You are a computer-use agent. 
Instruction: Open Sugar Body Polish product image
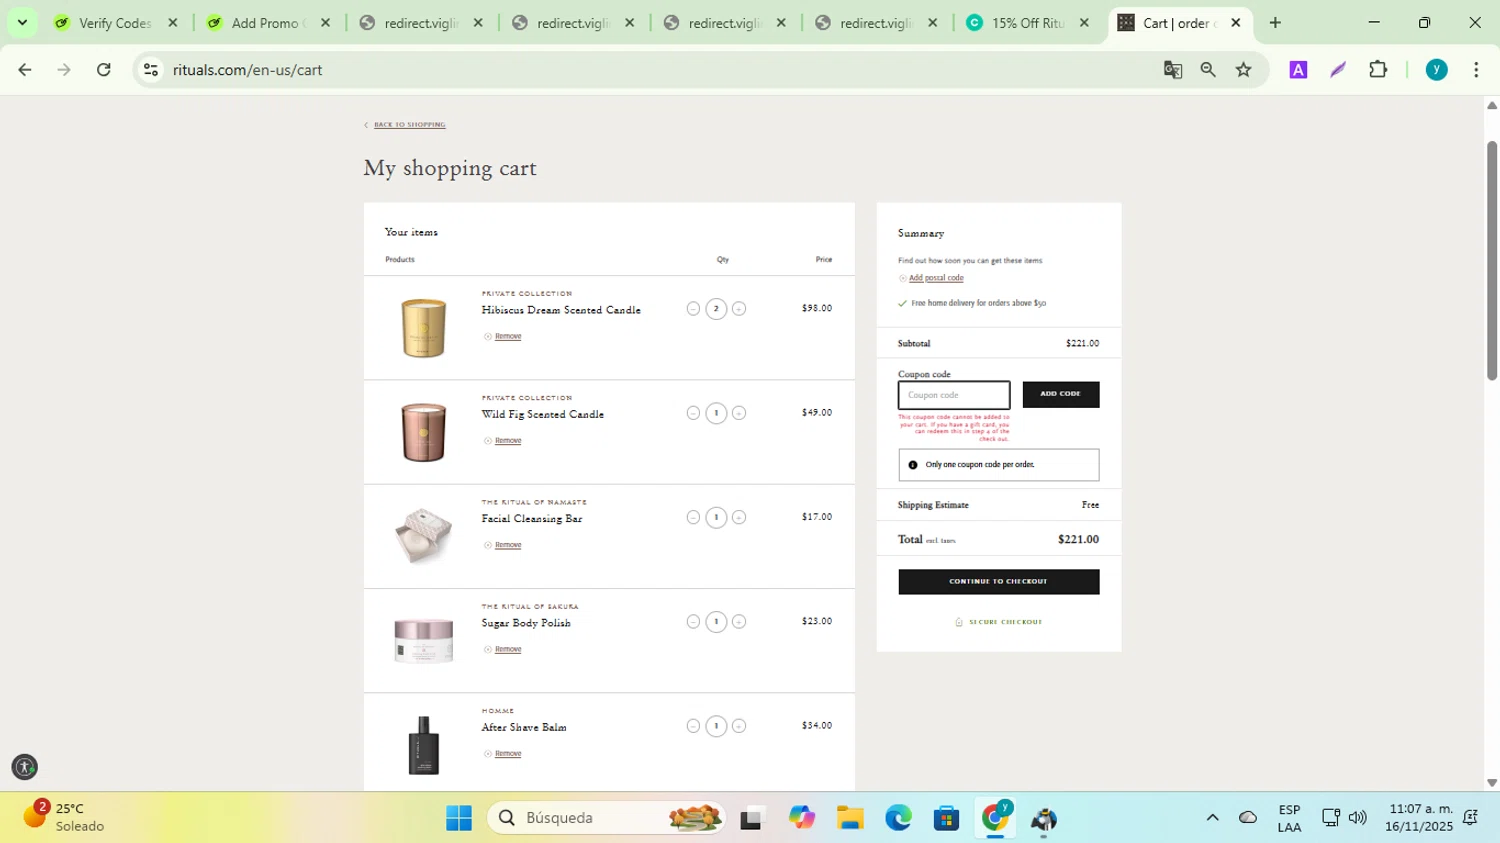pyautogui.click(x=423, y=641)
